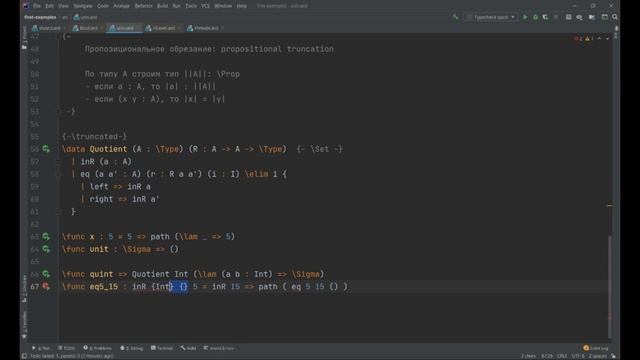
Task: Click the green hammer Build Project icon
Action: pyautogui.click(x=456, y=17)
